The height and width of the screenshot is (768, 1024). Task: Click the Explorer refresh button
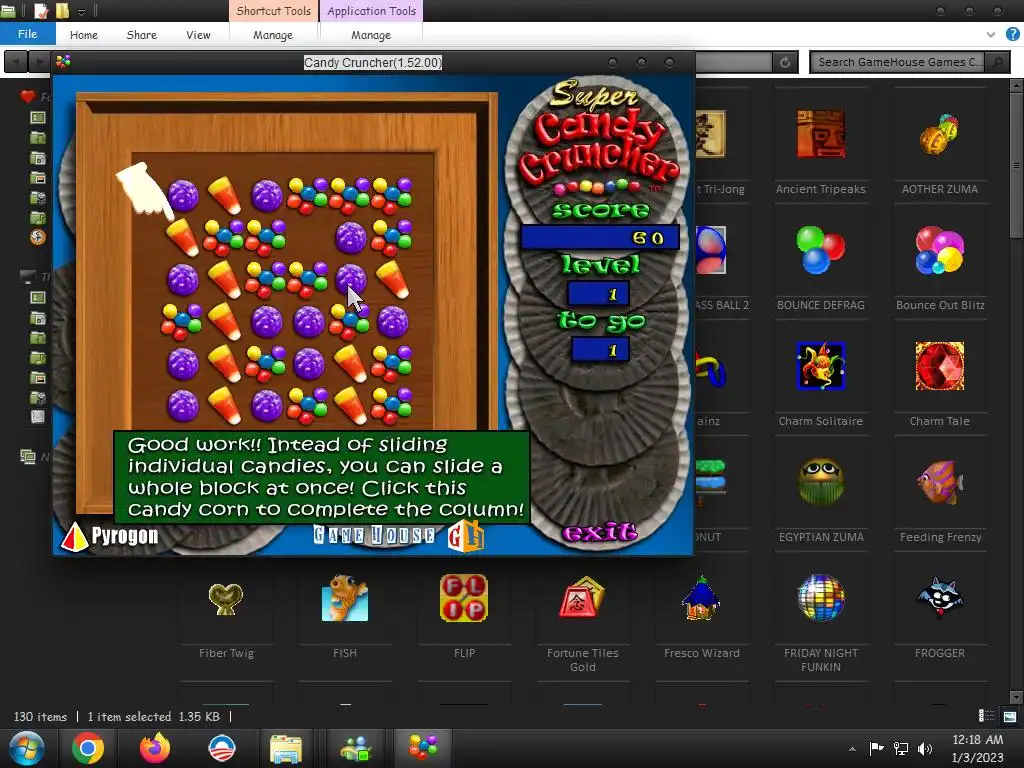coord(785,62)
